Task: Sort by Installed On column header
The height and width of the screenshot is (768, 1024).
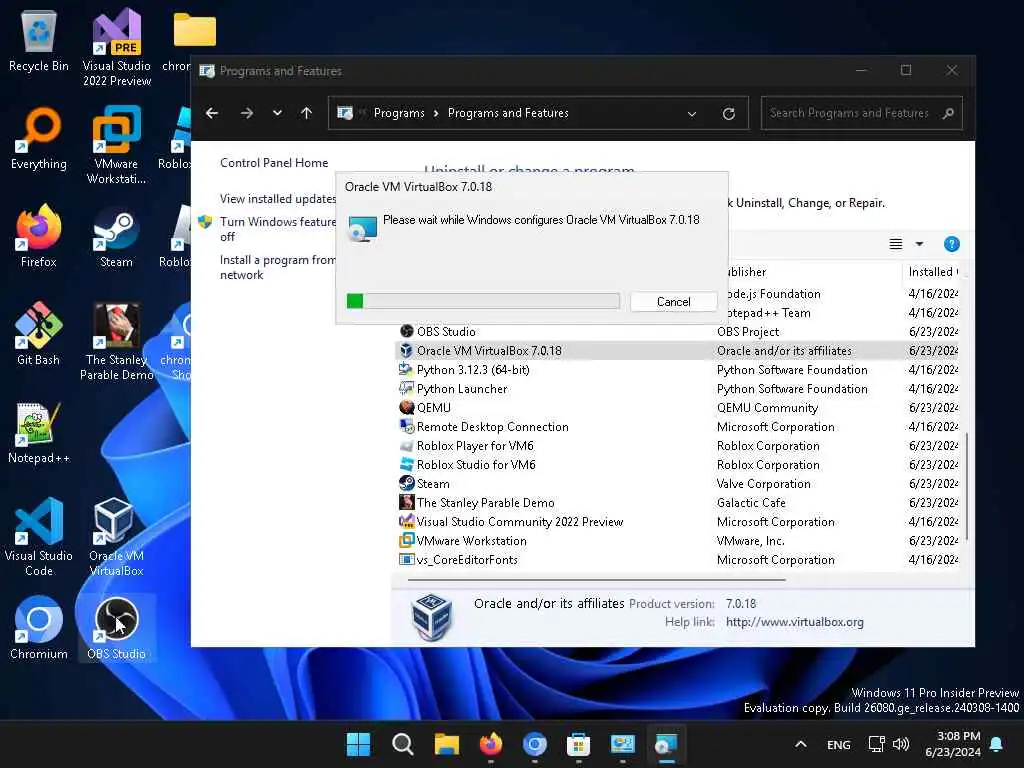Action: (x=933, y=272)
